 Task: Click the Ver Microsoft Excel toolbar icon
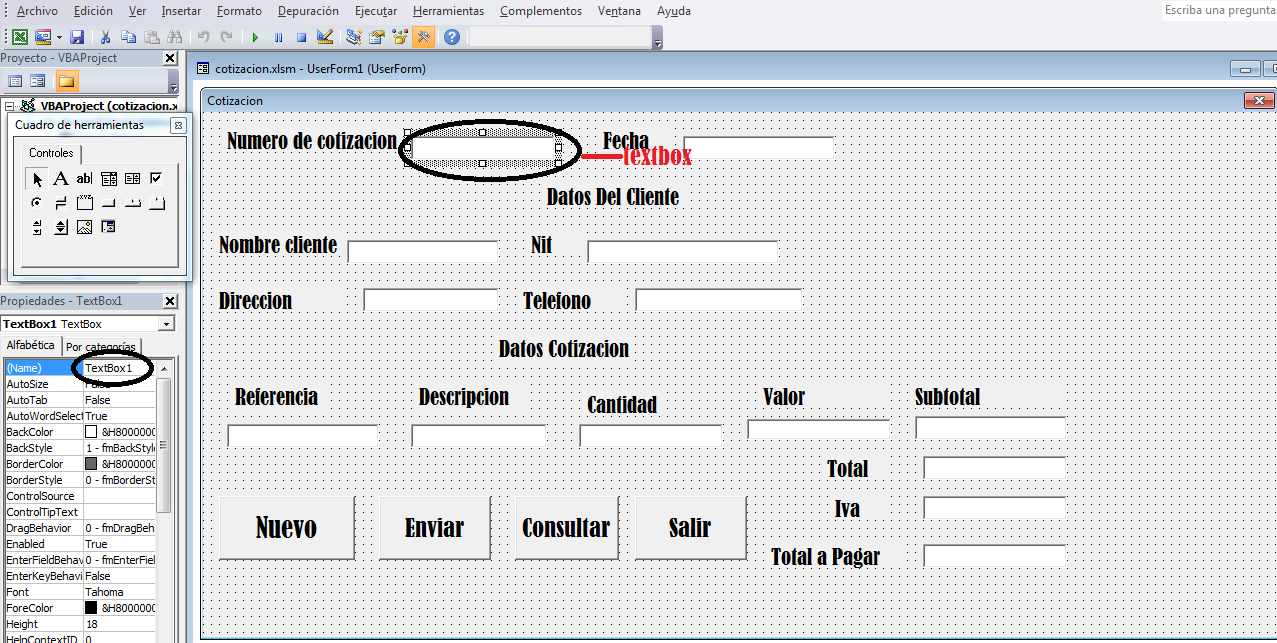click(x=18, y=37)
